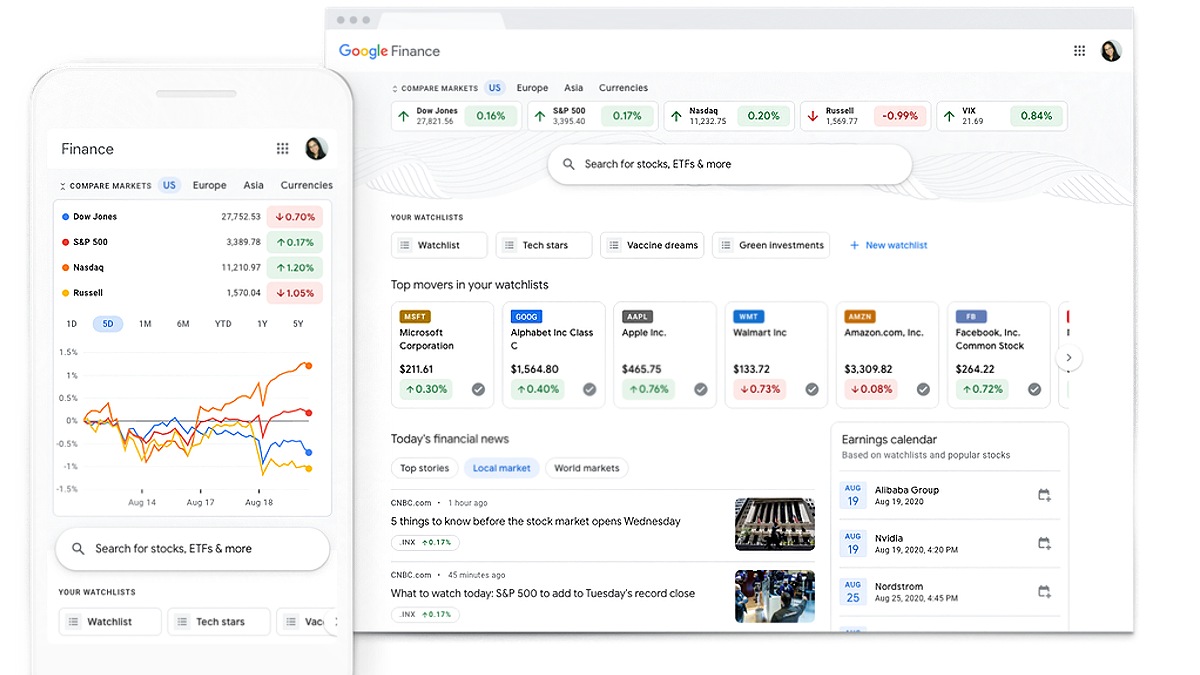The image size is (1200, 675).
Task: Show next top movers with right chevron
Action: click(x=1069, y=357)
